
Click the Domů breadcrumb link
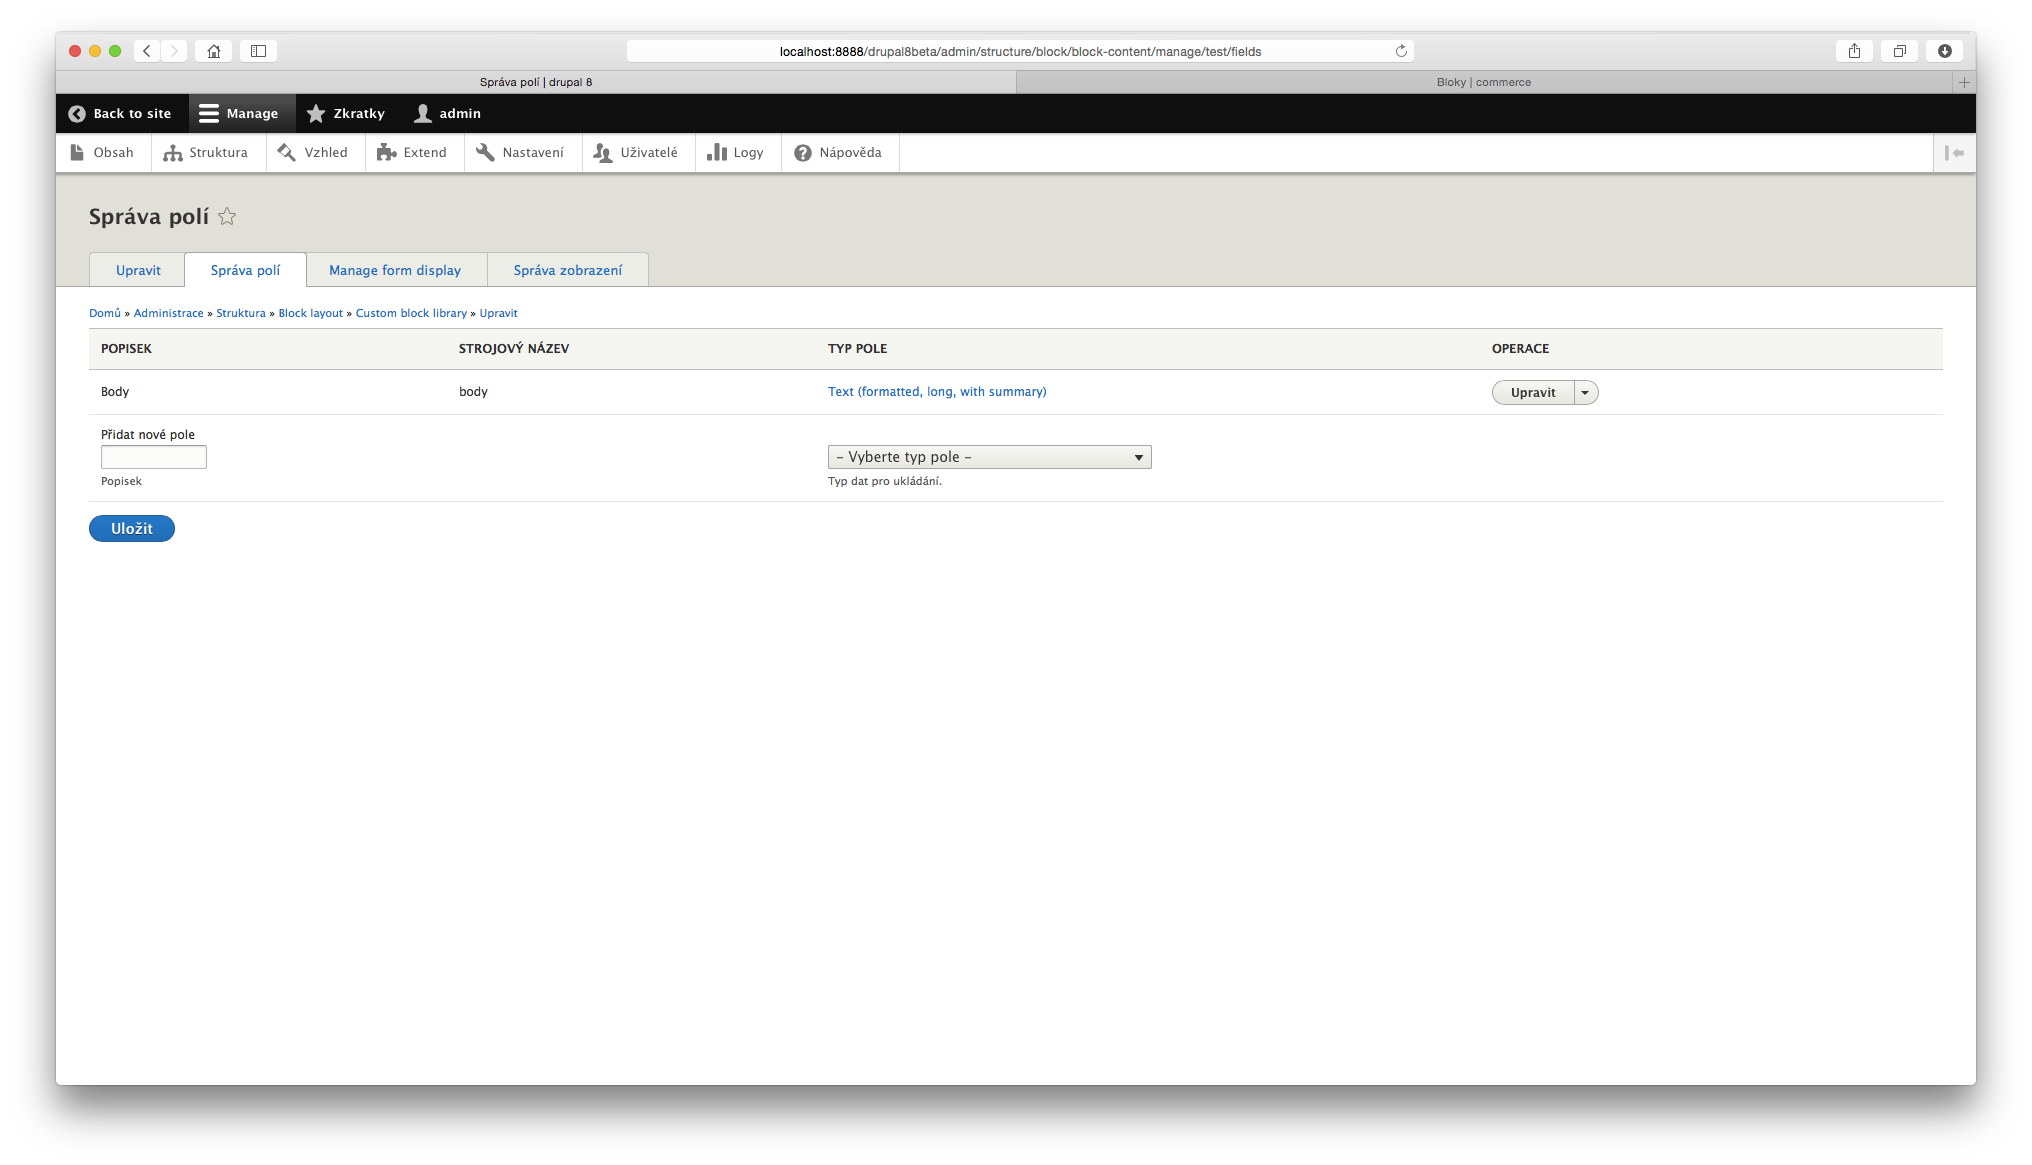point(103,313)
